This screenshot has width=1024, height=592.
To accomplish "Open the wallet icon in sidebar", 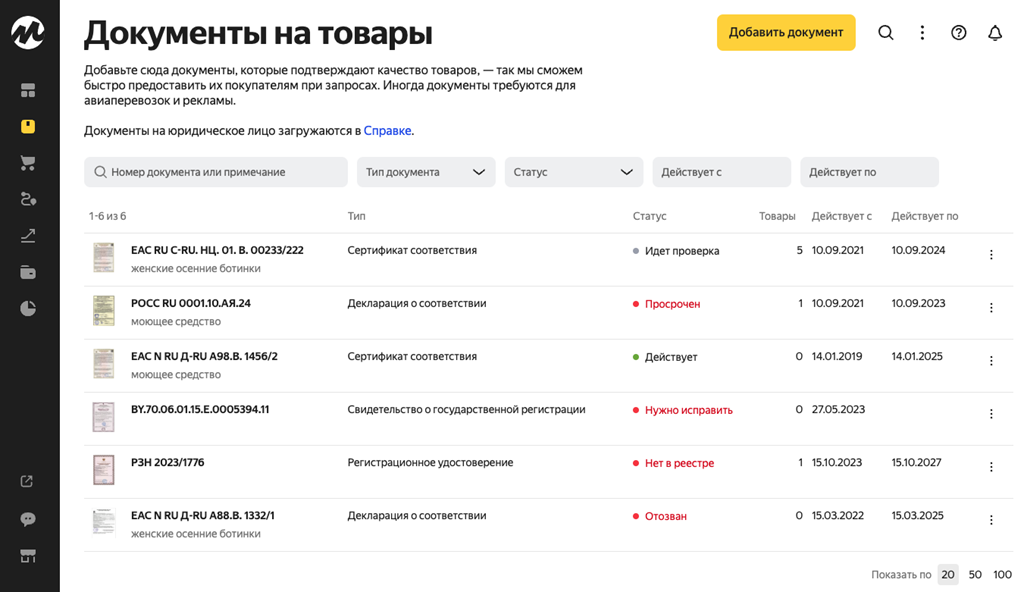I will tap(28, 272).
